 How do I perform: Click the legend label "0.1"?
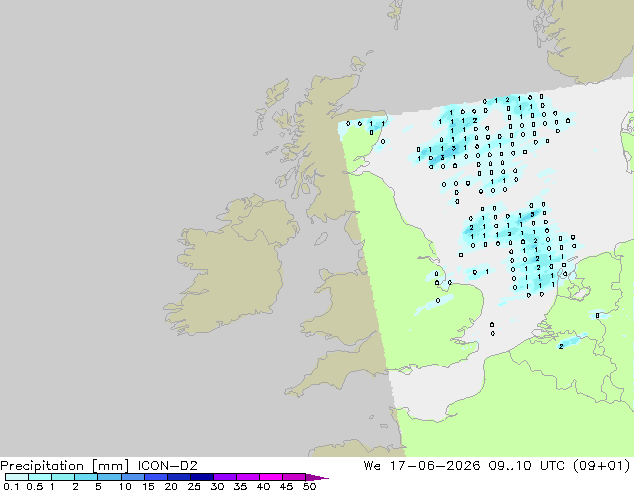click(x=11, y=486)
